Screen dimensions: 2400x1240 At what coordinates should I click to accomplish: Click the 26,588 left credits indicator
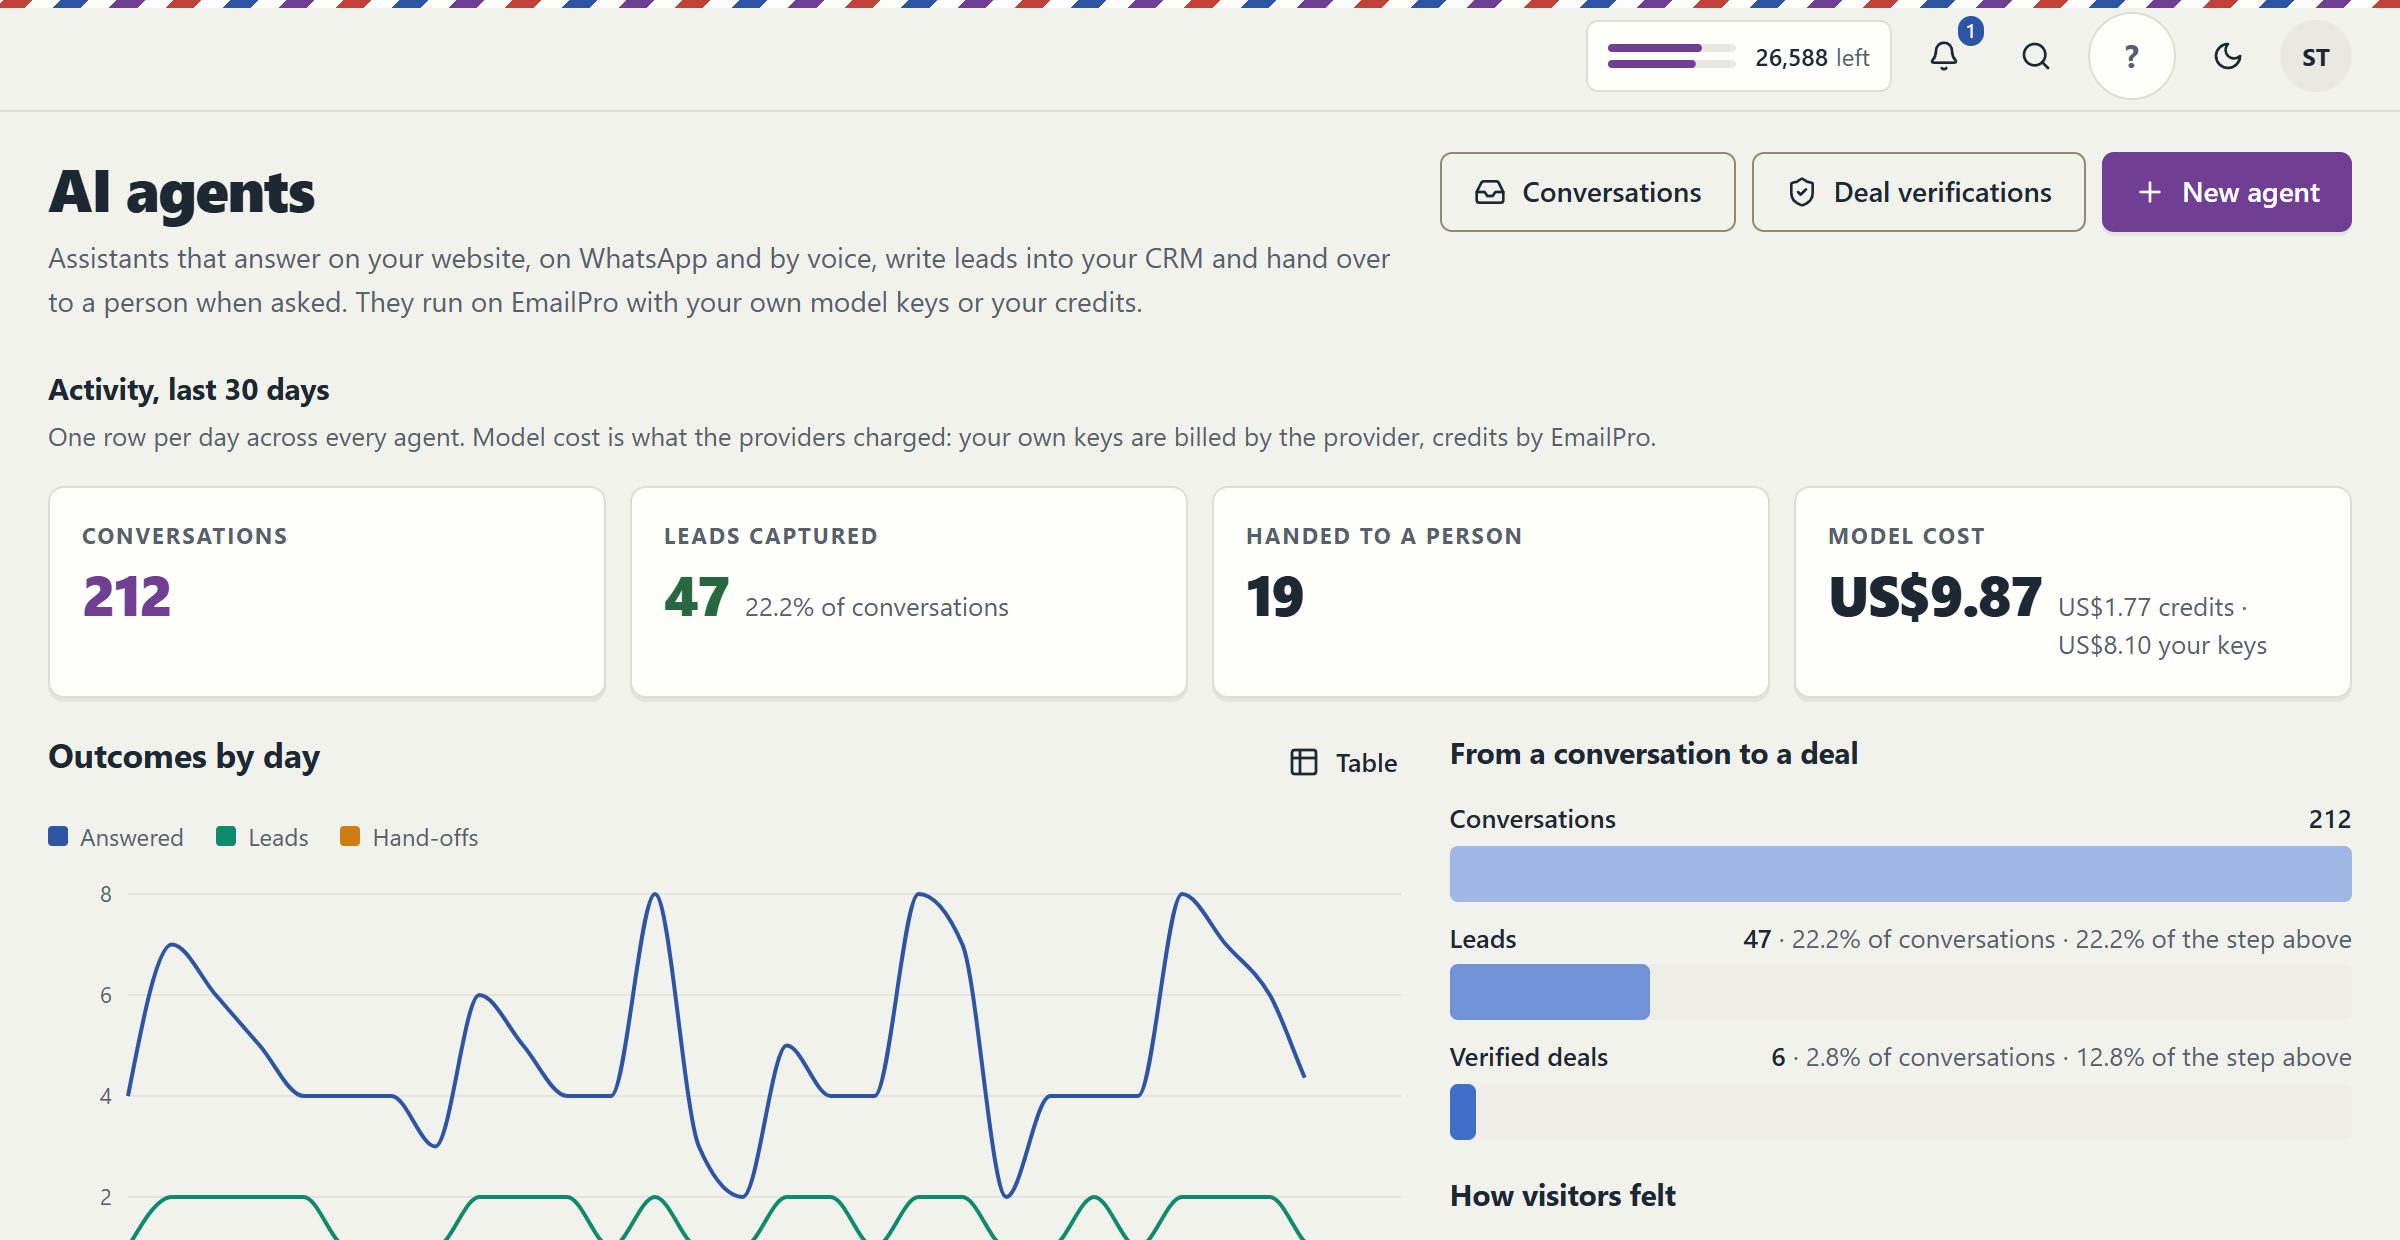click(1738, 57)
